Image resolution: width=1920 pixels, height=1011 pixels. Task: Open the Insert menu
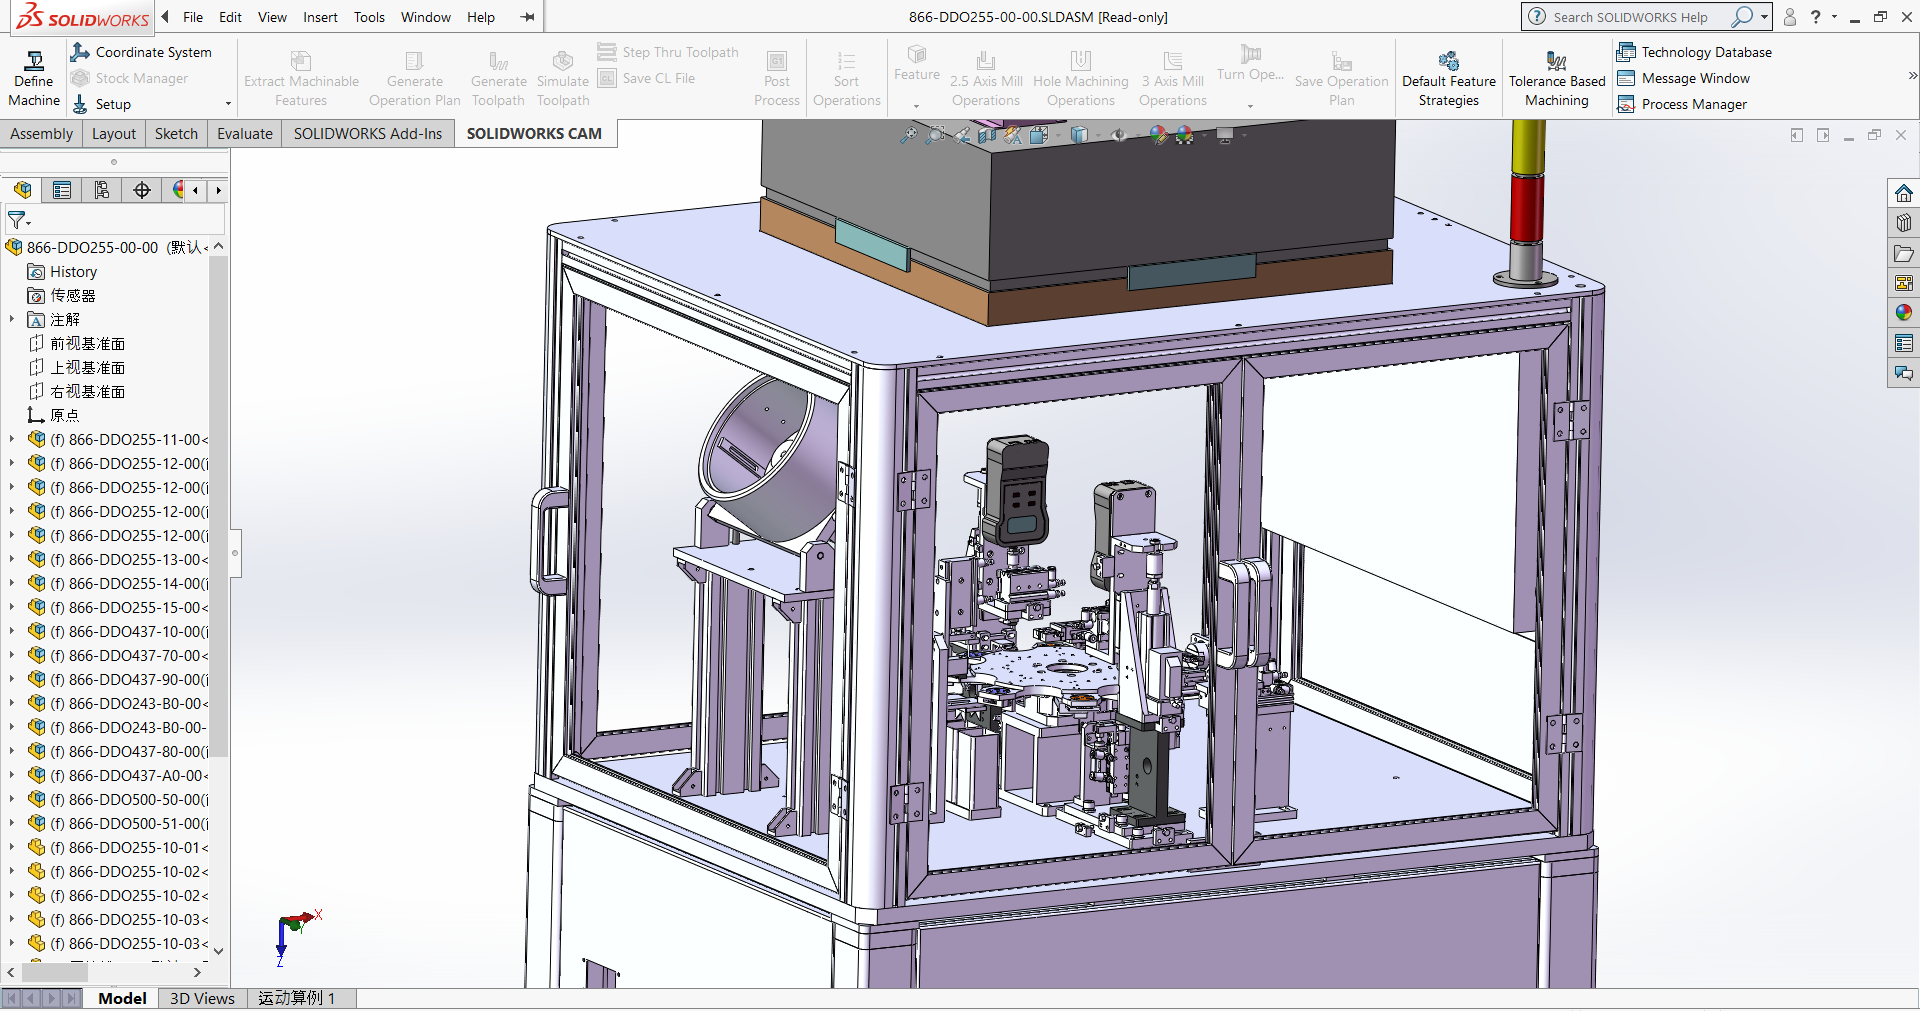320,17
